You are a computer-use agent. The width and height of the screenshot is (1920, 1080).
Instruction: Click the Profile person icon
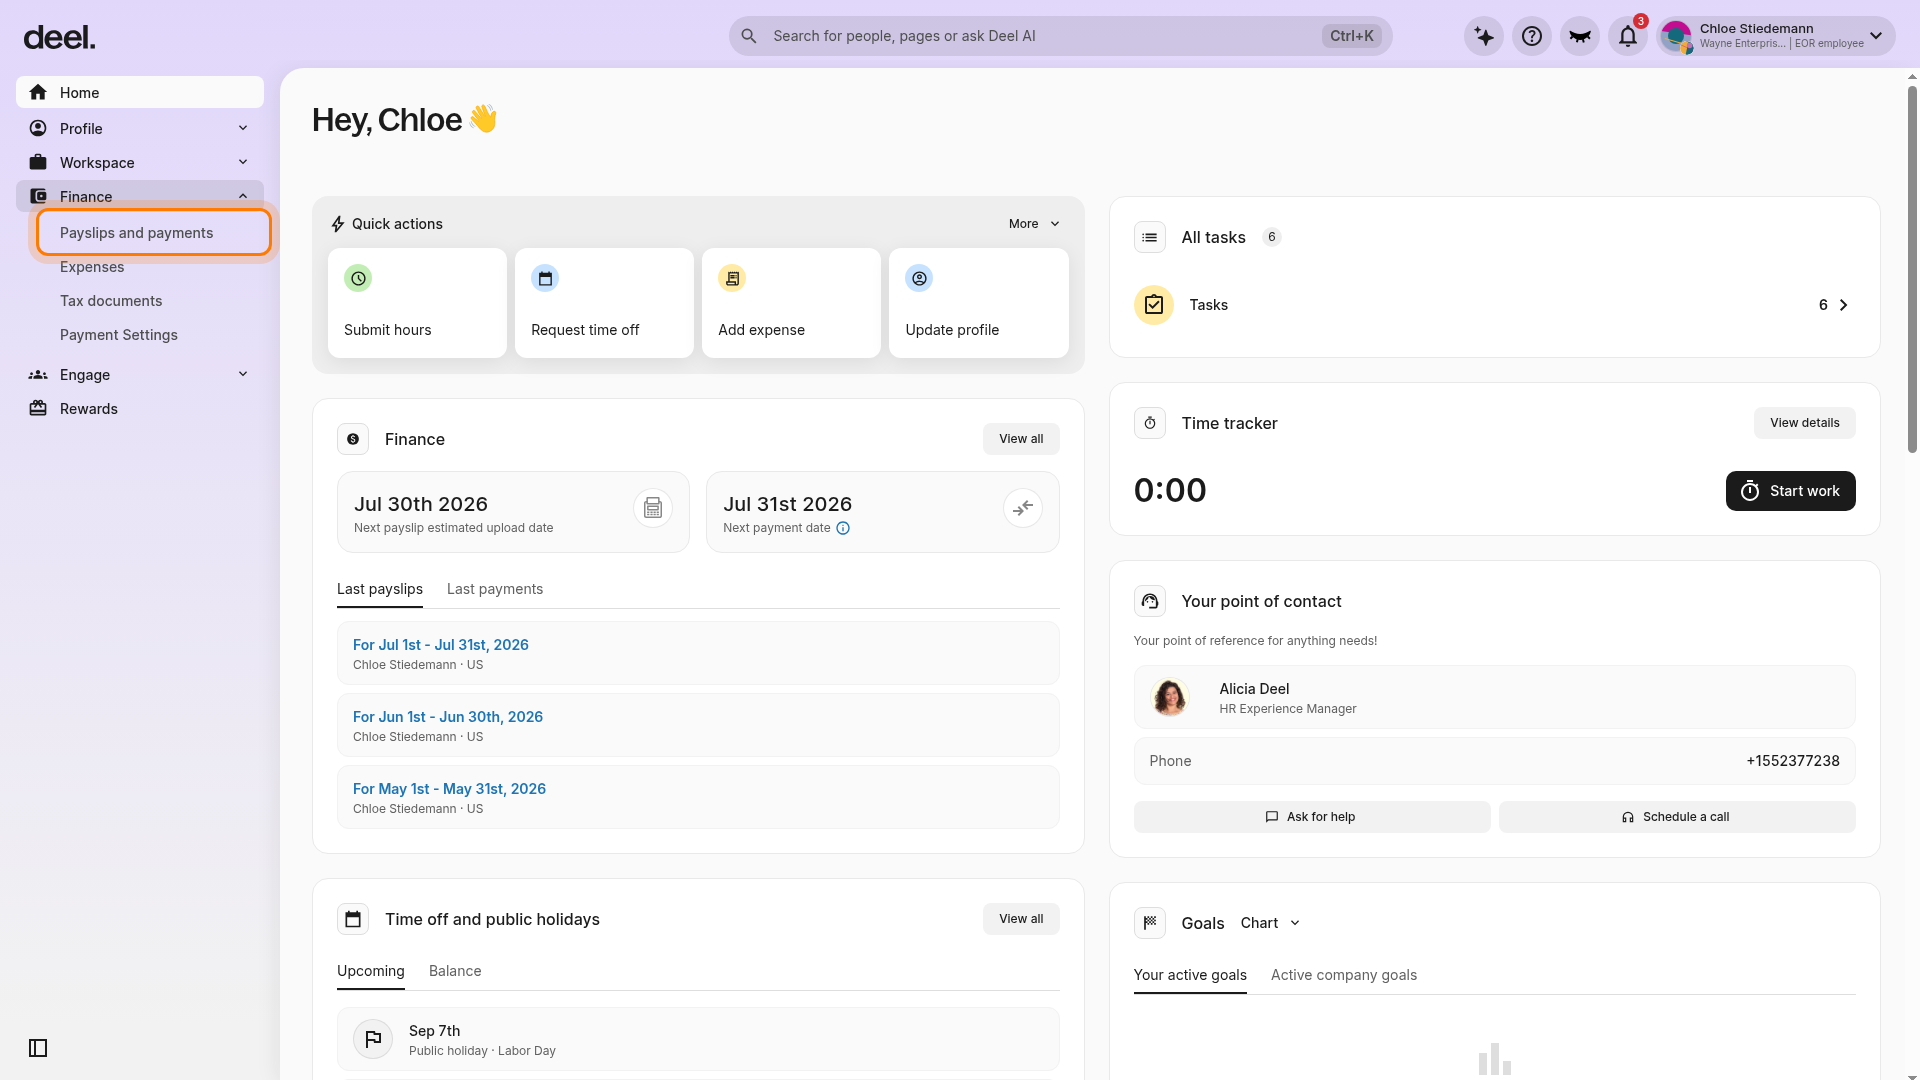point(38,128)
